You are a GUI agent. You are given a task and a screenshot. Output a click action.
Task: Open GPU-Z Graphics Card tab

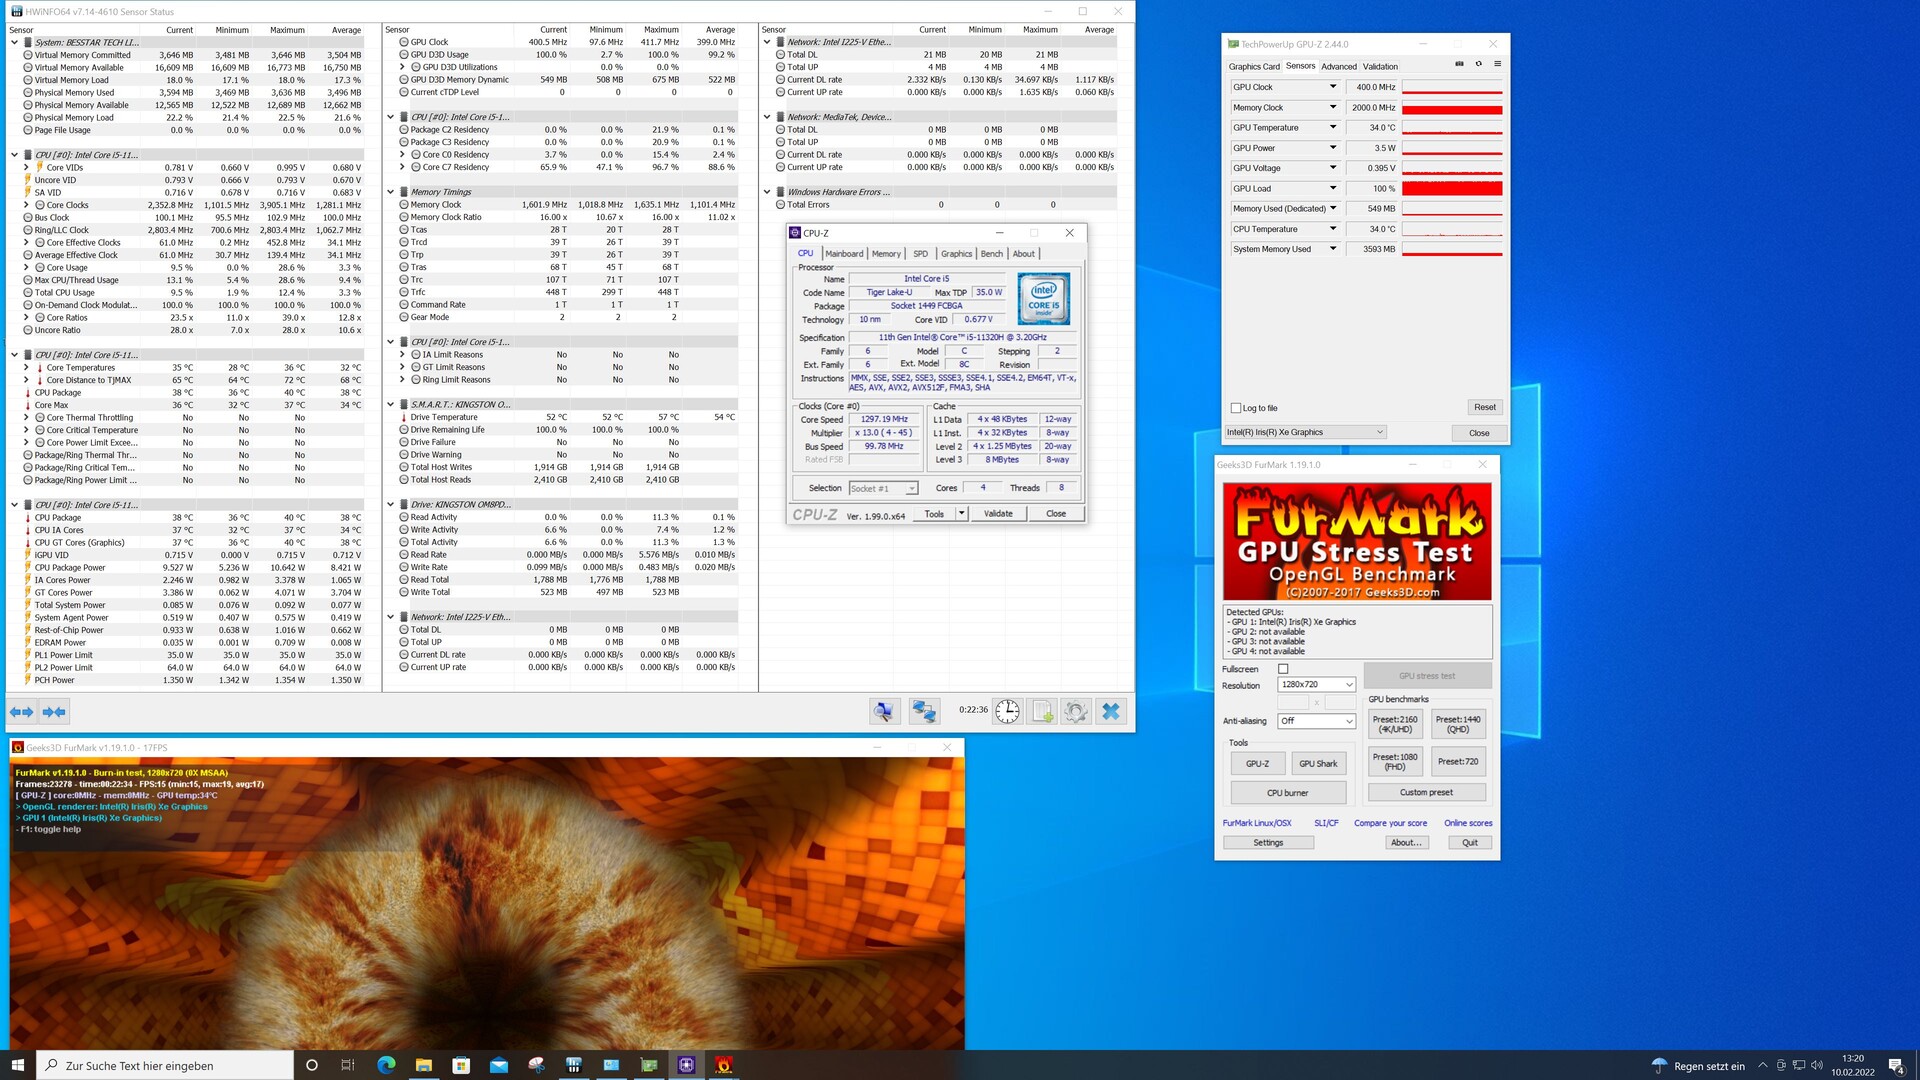(1254, 67)
